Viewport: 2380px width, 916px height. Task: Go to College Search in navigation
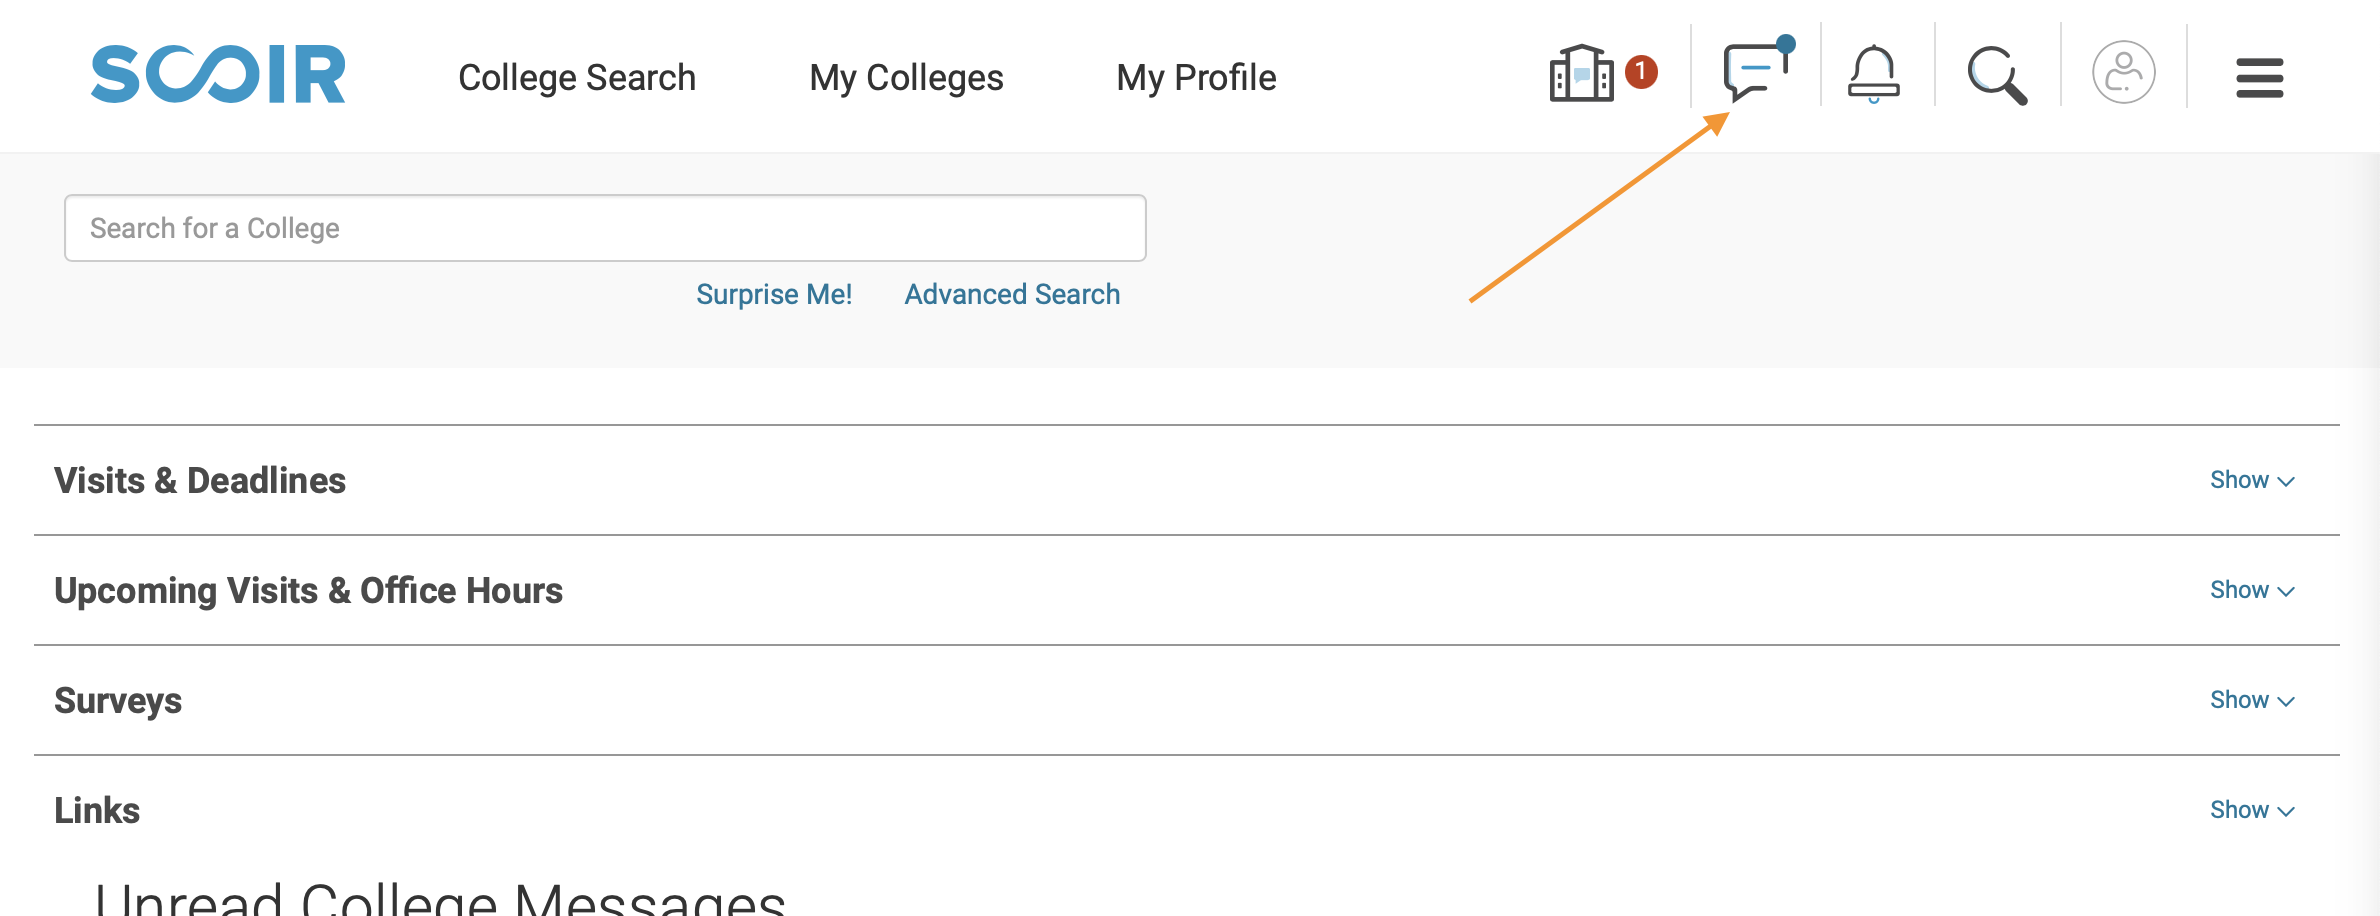577,78
